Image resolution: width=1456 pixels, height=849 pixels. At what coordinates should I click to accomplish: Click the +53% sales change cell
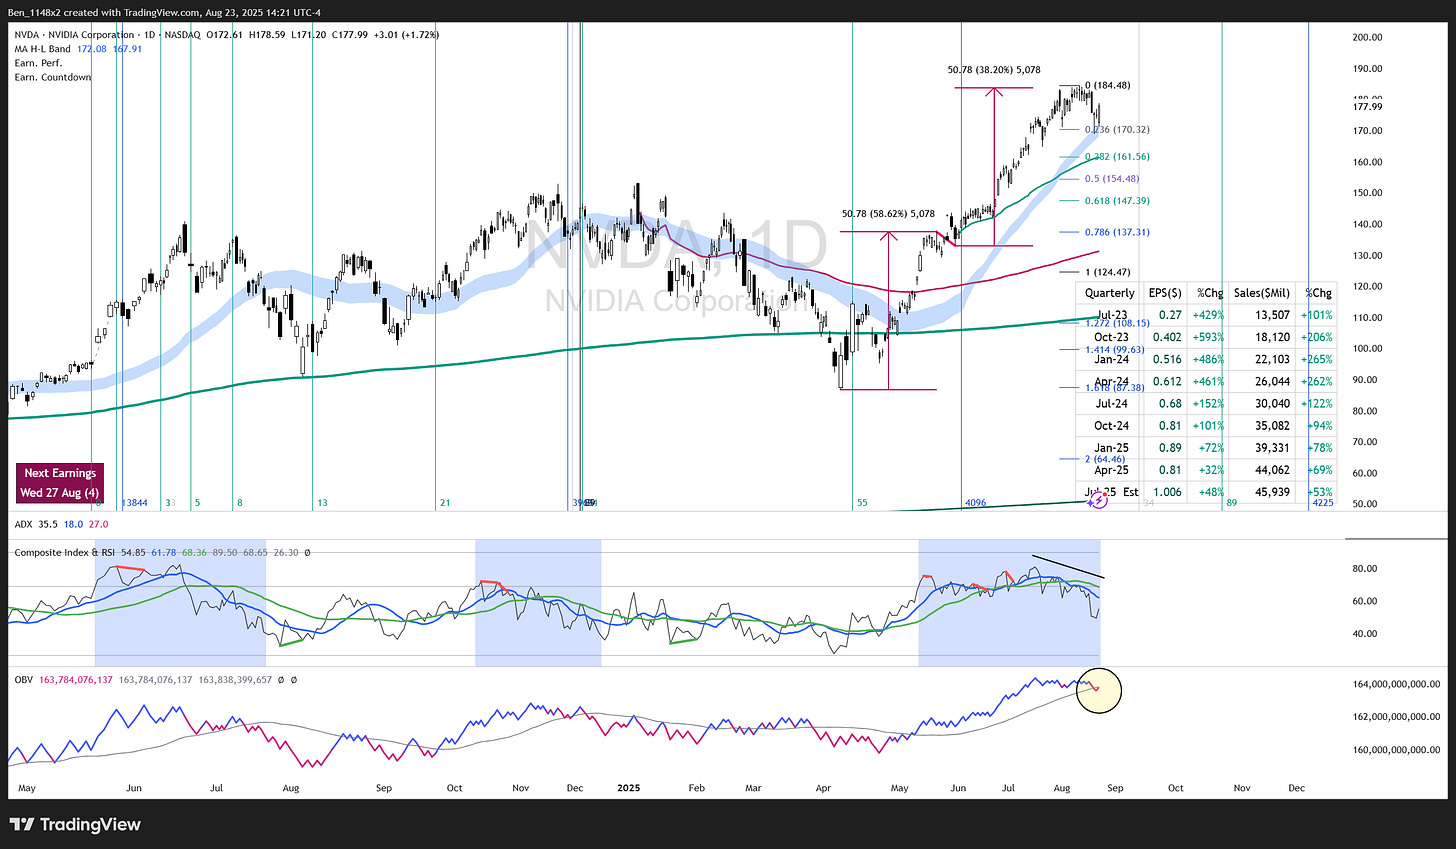[1319, 492]
